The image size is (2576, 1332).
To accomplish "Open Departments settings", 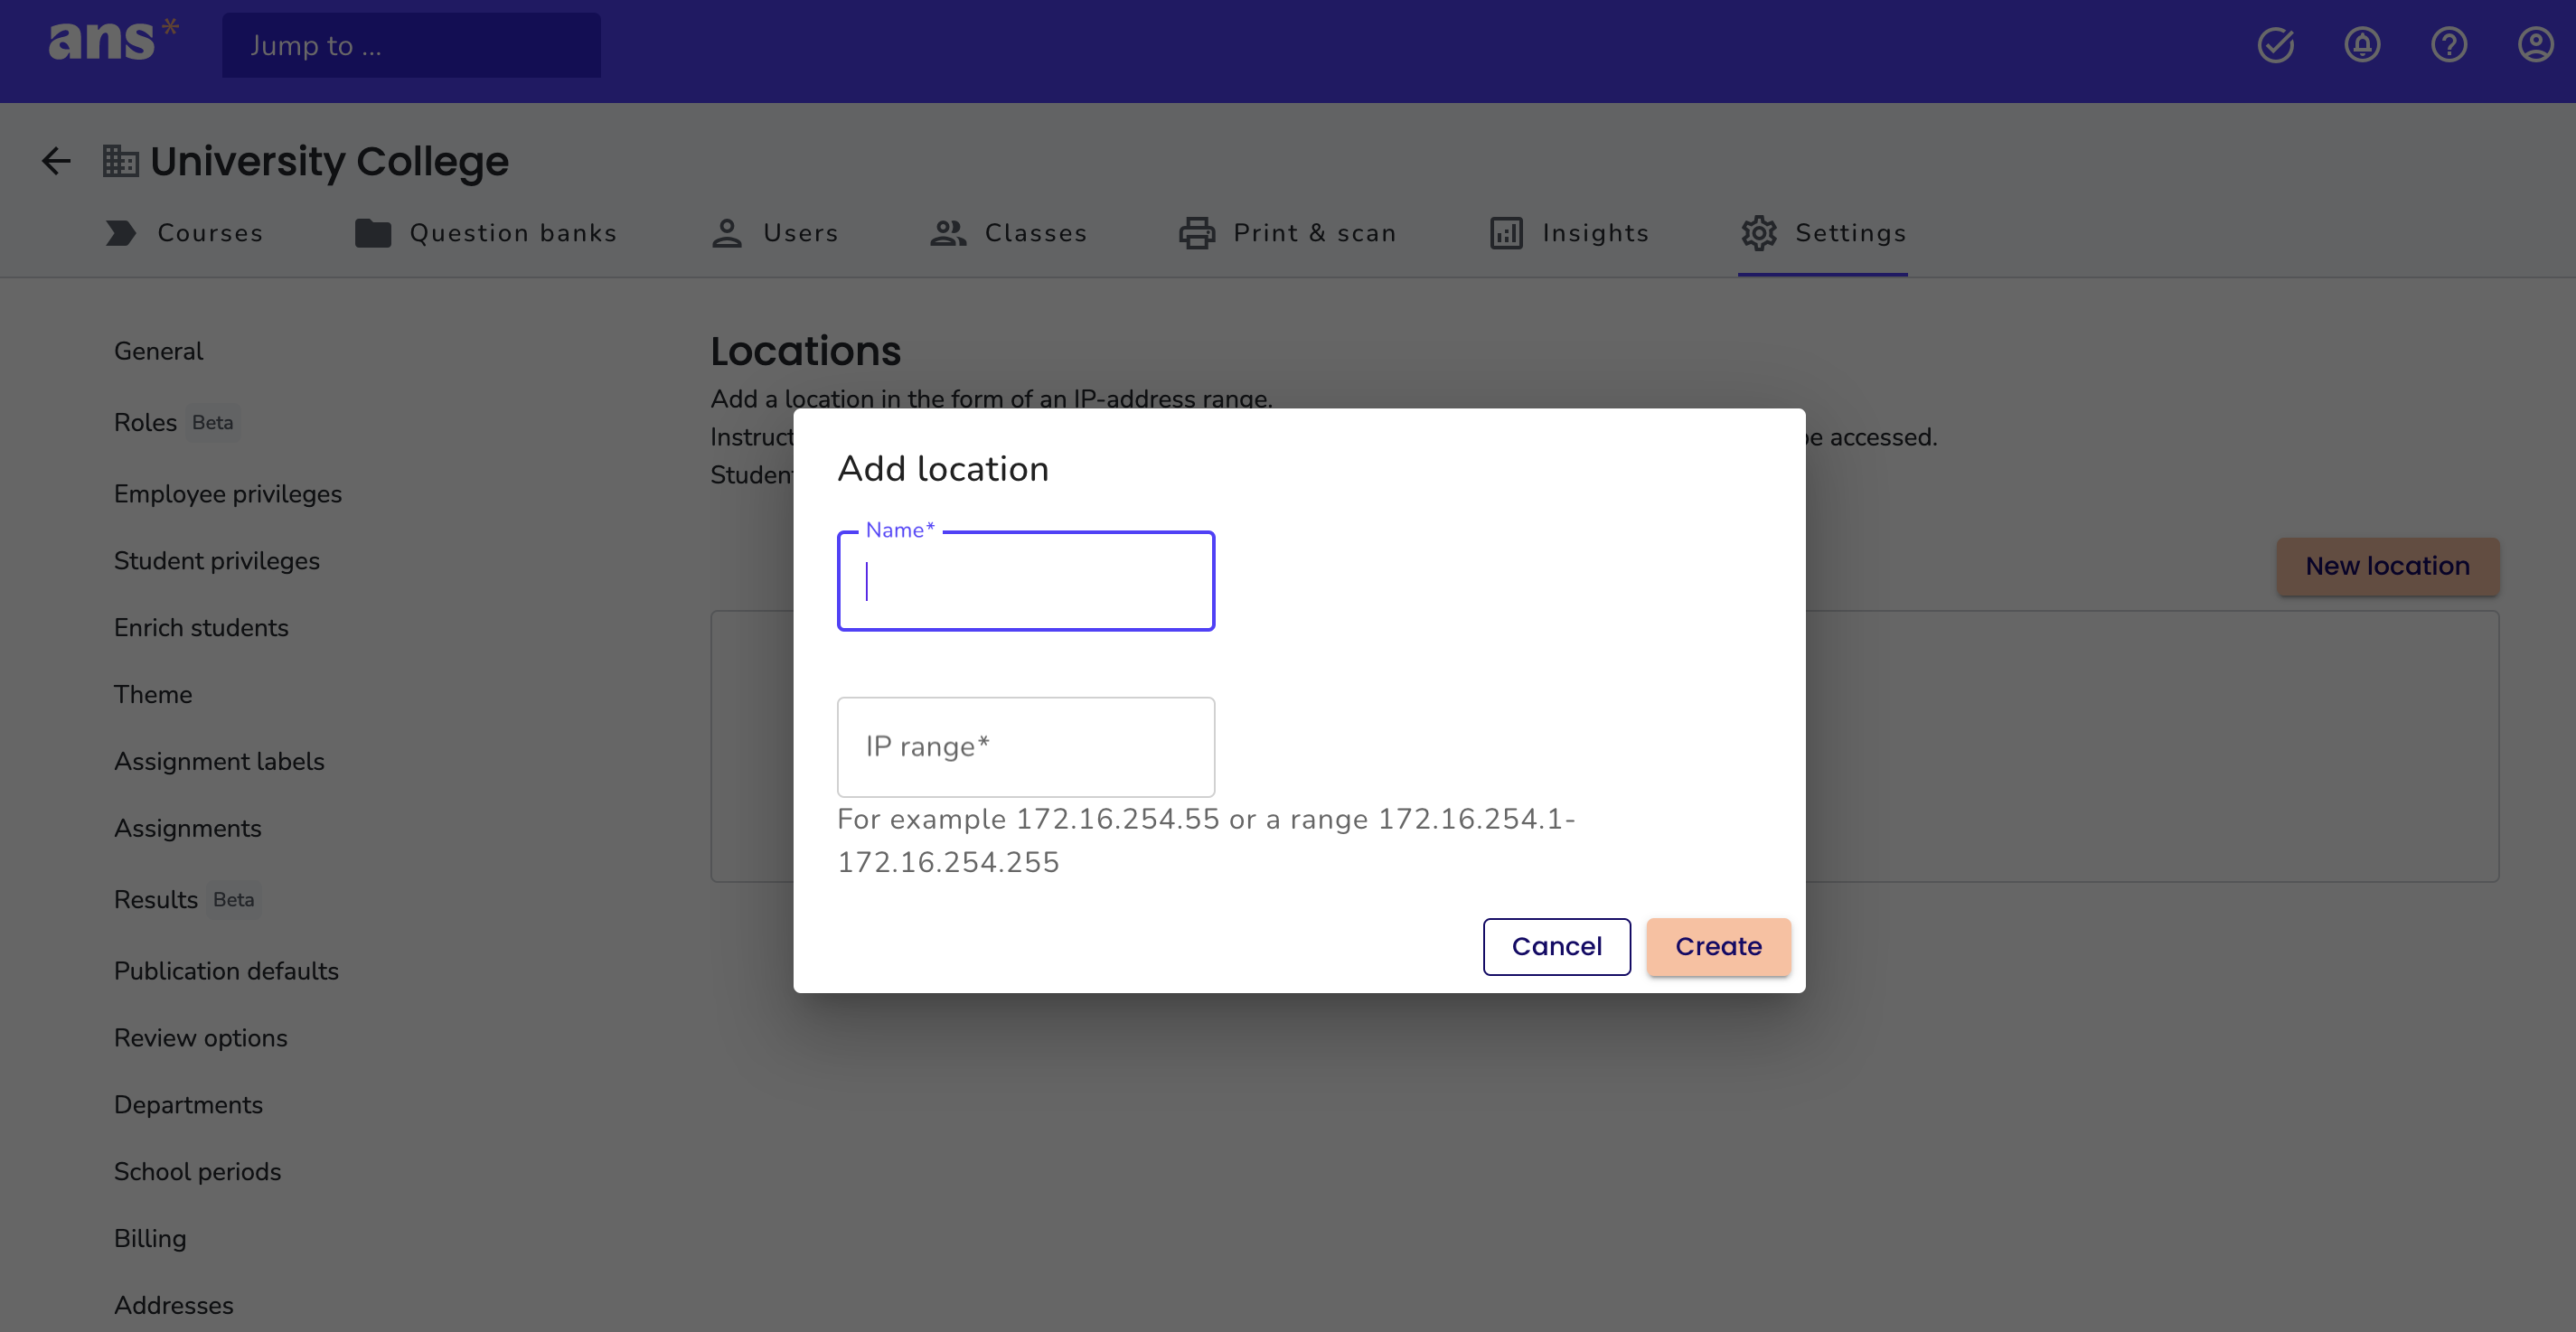I will pyautogui.click(x=188, y=1105).
